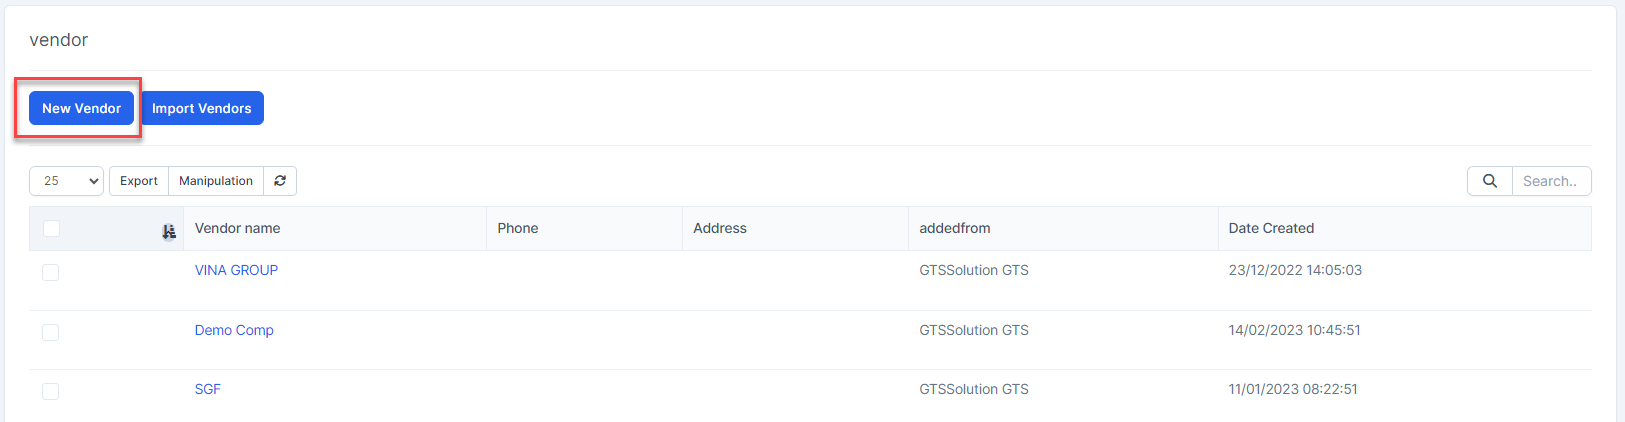Image resolution: width=1625 pixels, height=422 pixels.
Task: Sort by the addedfrom column header
Action: point(955,228)
